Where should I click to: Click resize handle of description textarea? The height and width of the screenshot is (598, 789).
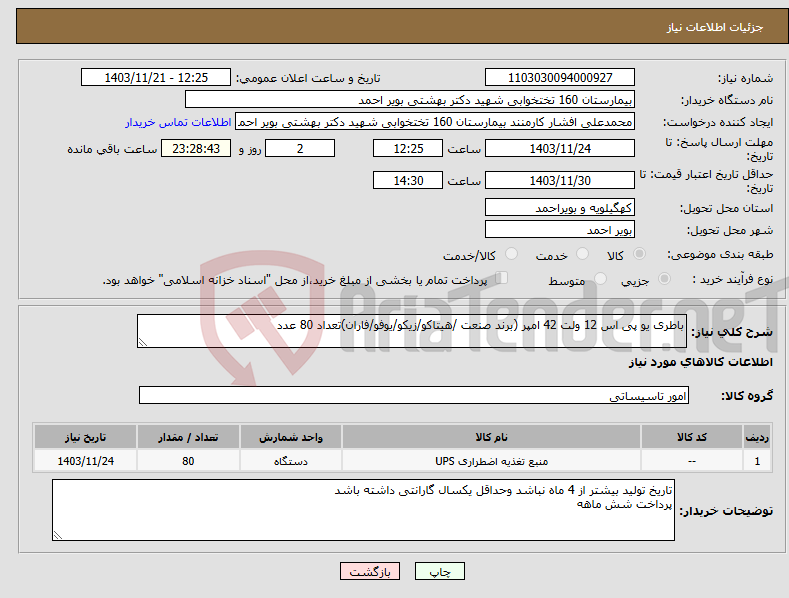(x=143, y=342)
